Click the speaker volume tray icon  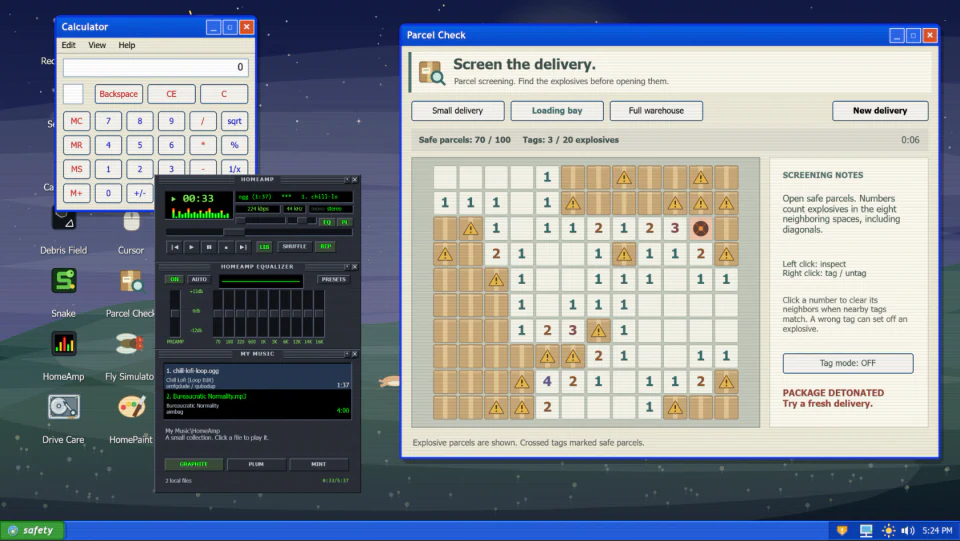908,530
